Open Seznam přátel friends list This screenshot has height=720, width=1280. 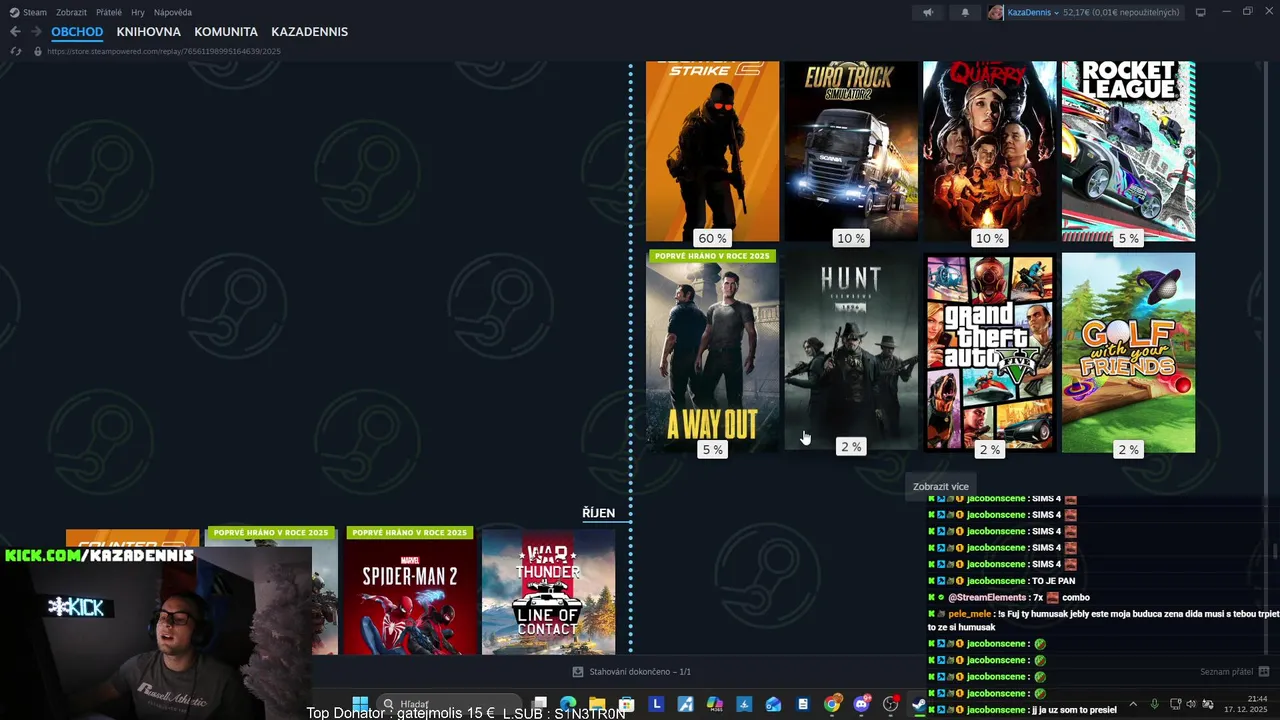pos(1227,672)
